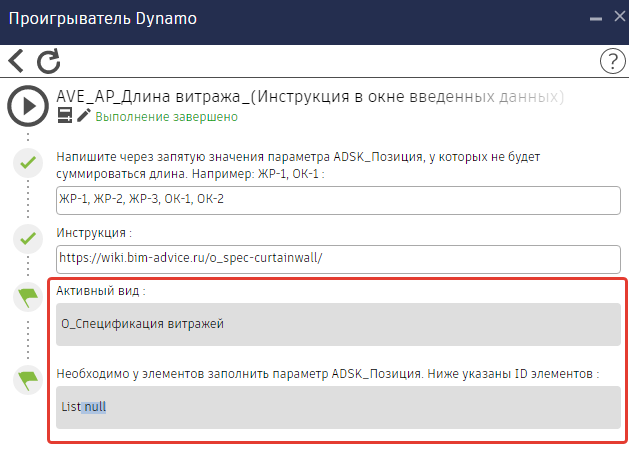Image resolution: width=629 pixels, height=456 pixels.
Task: Click the pencil edit icon
Action: 83,116
